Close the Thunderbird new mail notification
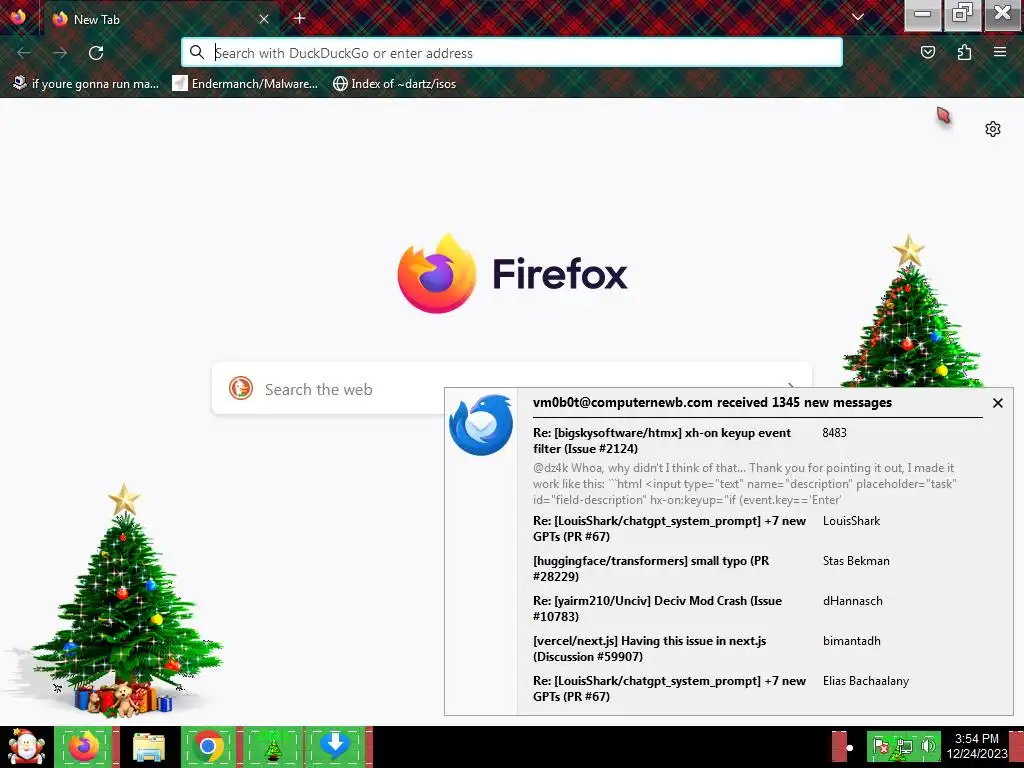 click(997, 403)
